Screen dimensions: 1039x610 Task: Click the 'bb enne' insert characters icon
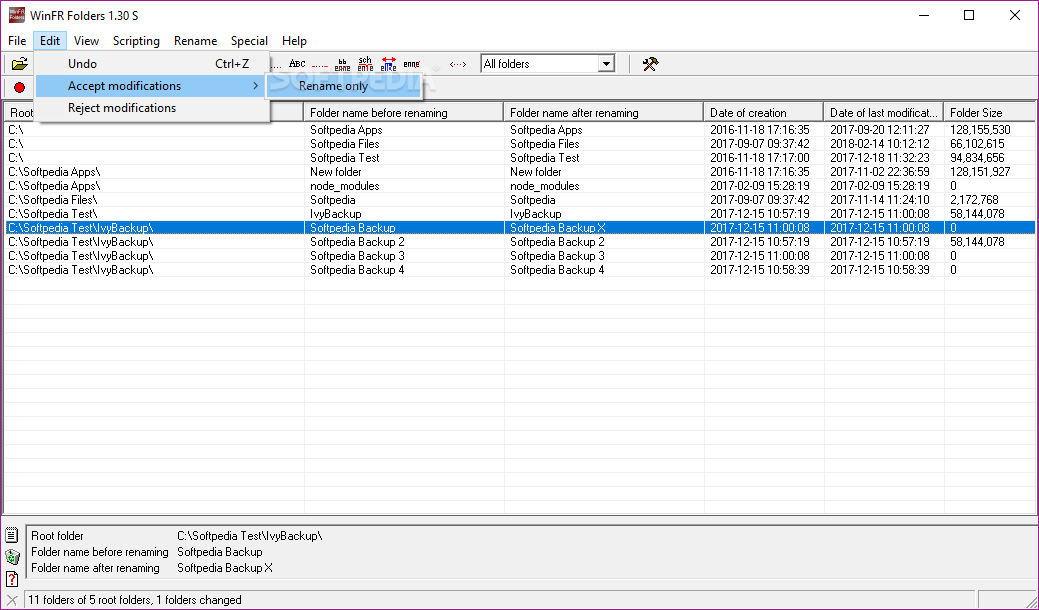coord(343,64)
